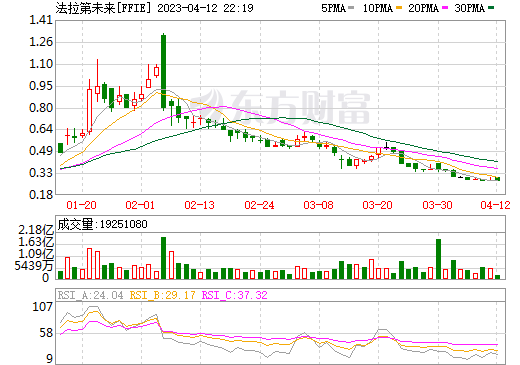Click the 58 RSI axis label
The width and height of the screenshot is (520, 365).
pyautogui.click(x=46, y=333)
